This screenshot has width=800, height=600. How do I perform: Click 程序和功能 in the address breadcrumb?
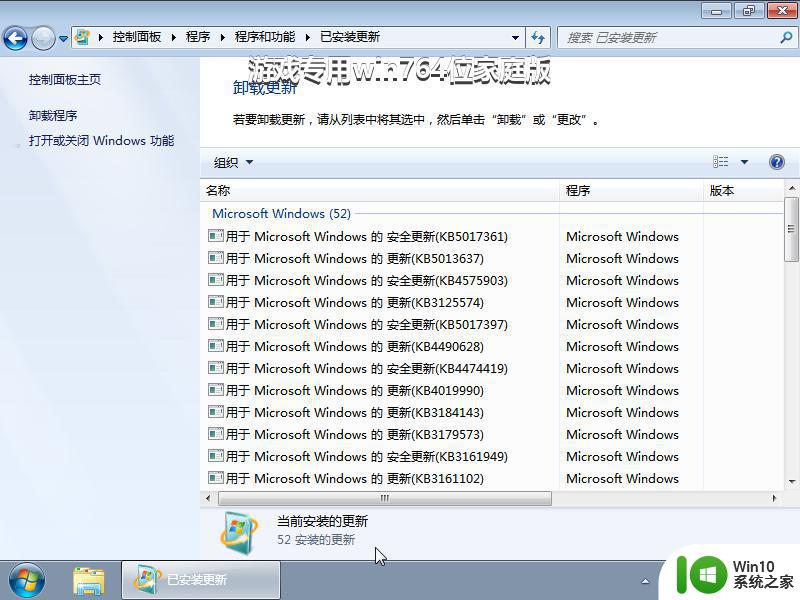(265, 37)
